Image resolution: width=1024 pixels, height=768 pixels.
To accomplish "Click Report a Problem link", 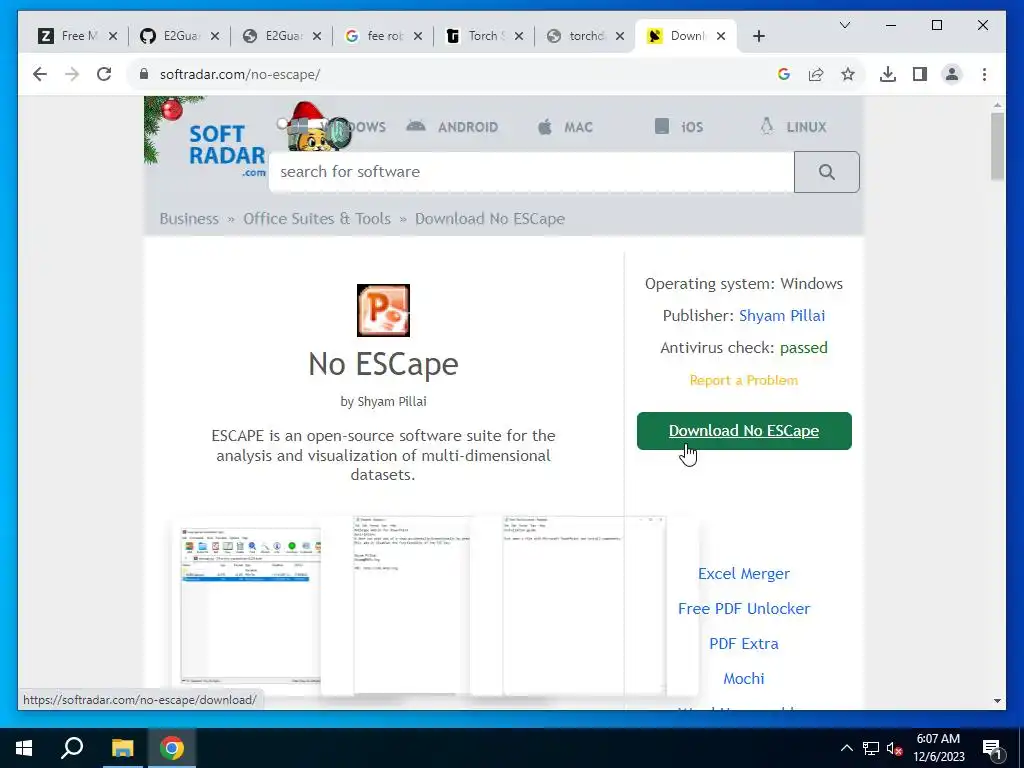I will point(744,380).
